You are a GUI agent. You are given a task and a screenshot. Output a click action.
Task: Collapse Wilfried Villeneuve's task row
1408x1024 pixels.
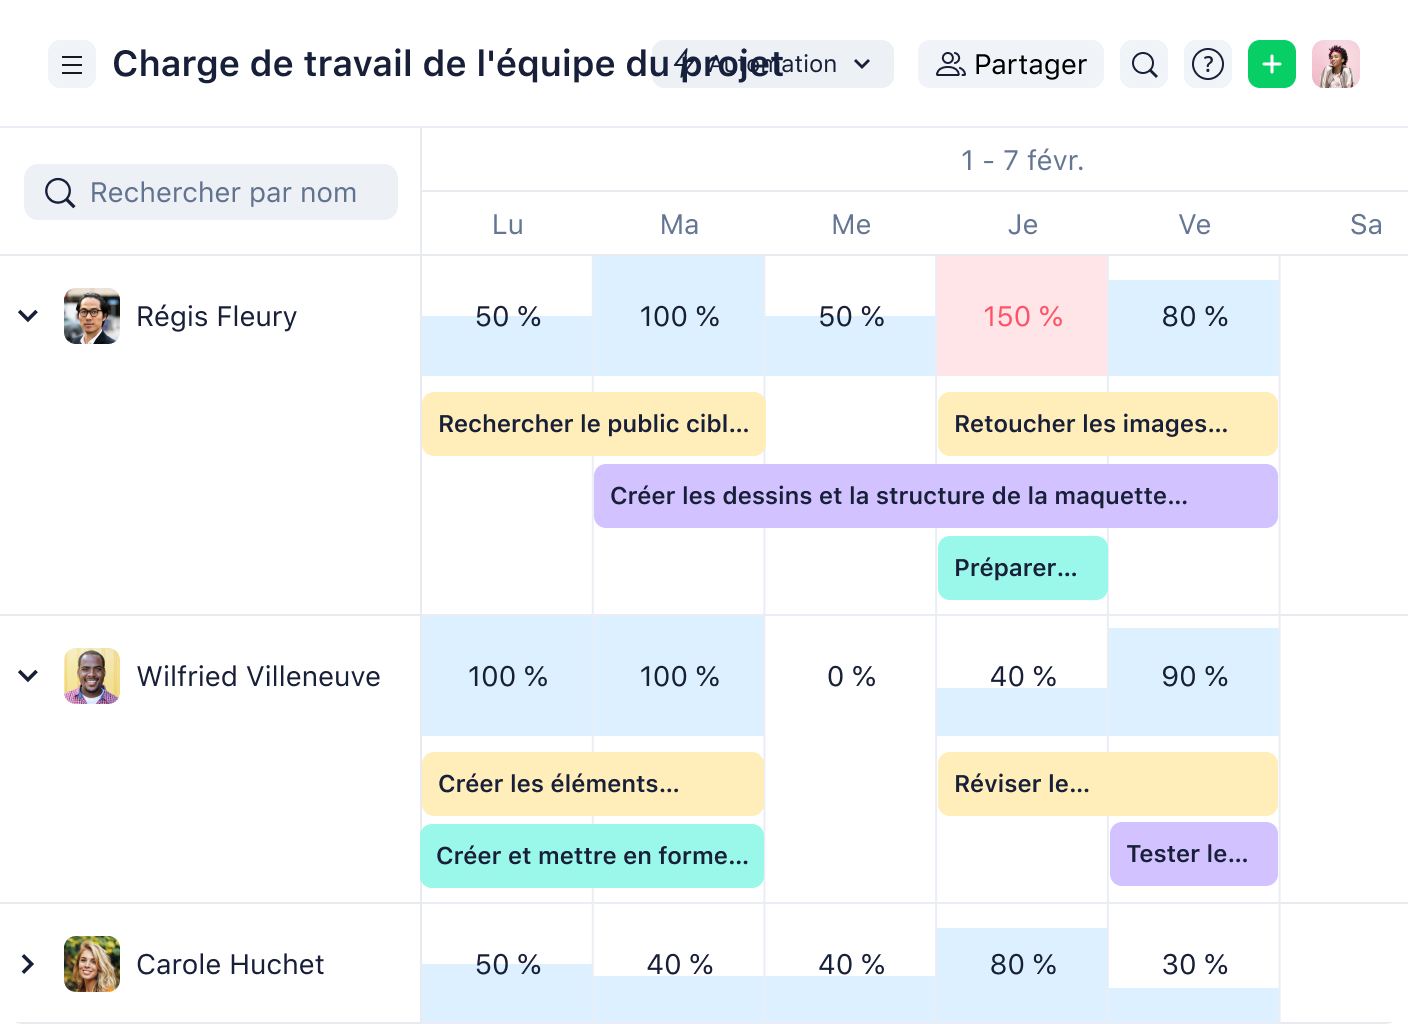28,676
